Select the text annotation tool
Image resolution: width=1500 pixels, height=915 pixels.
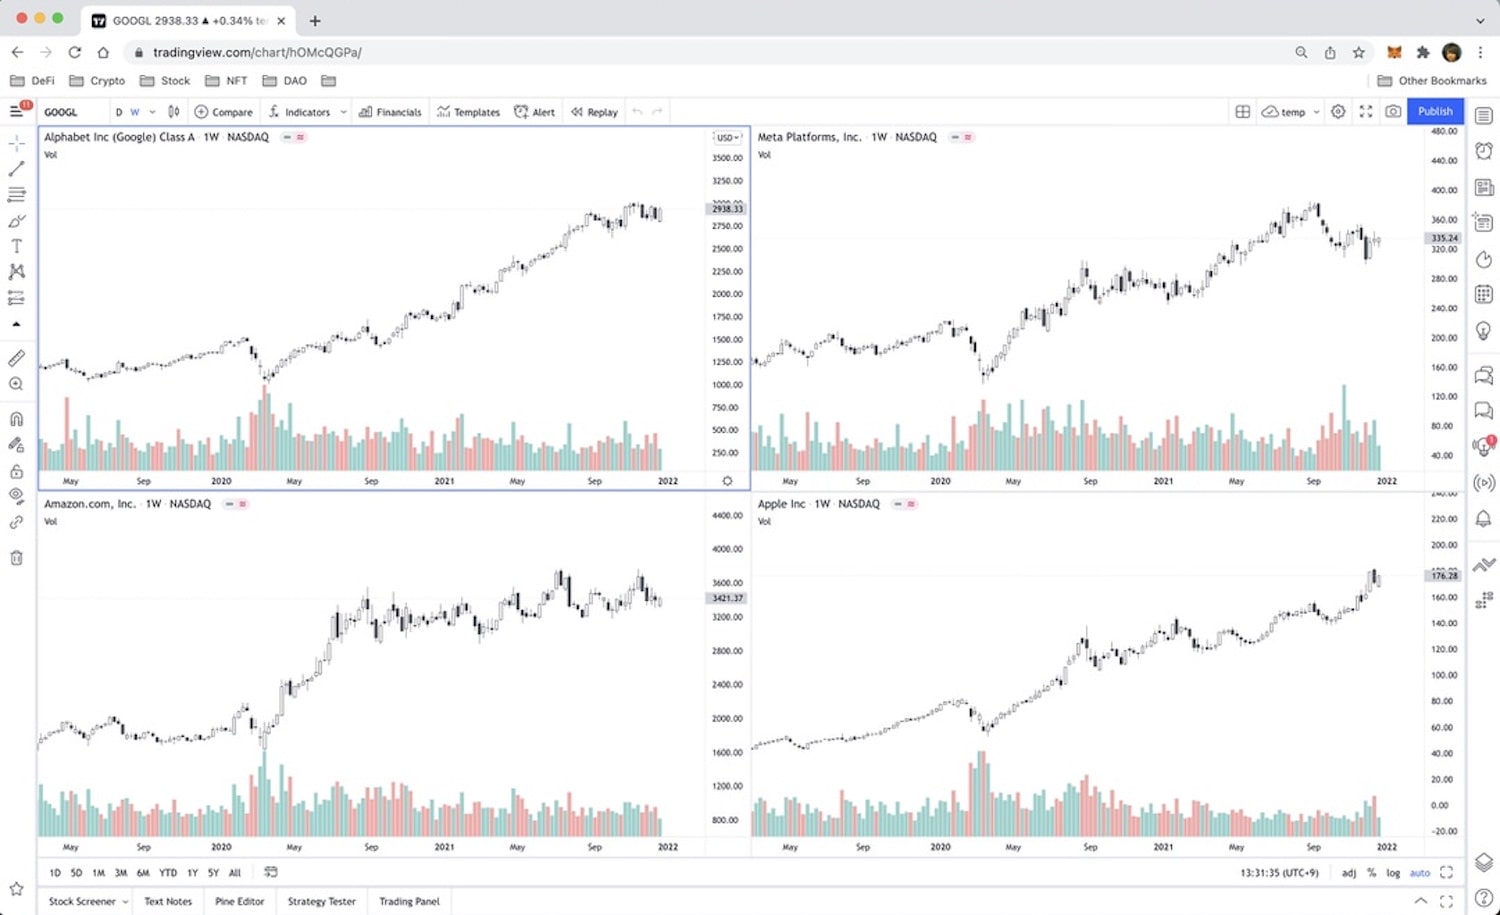tap(16, 246)
